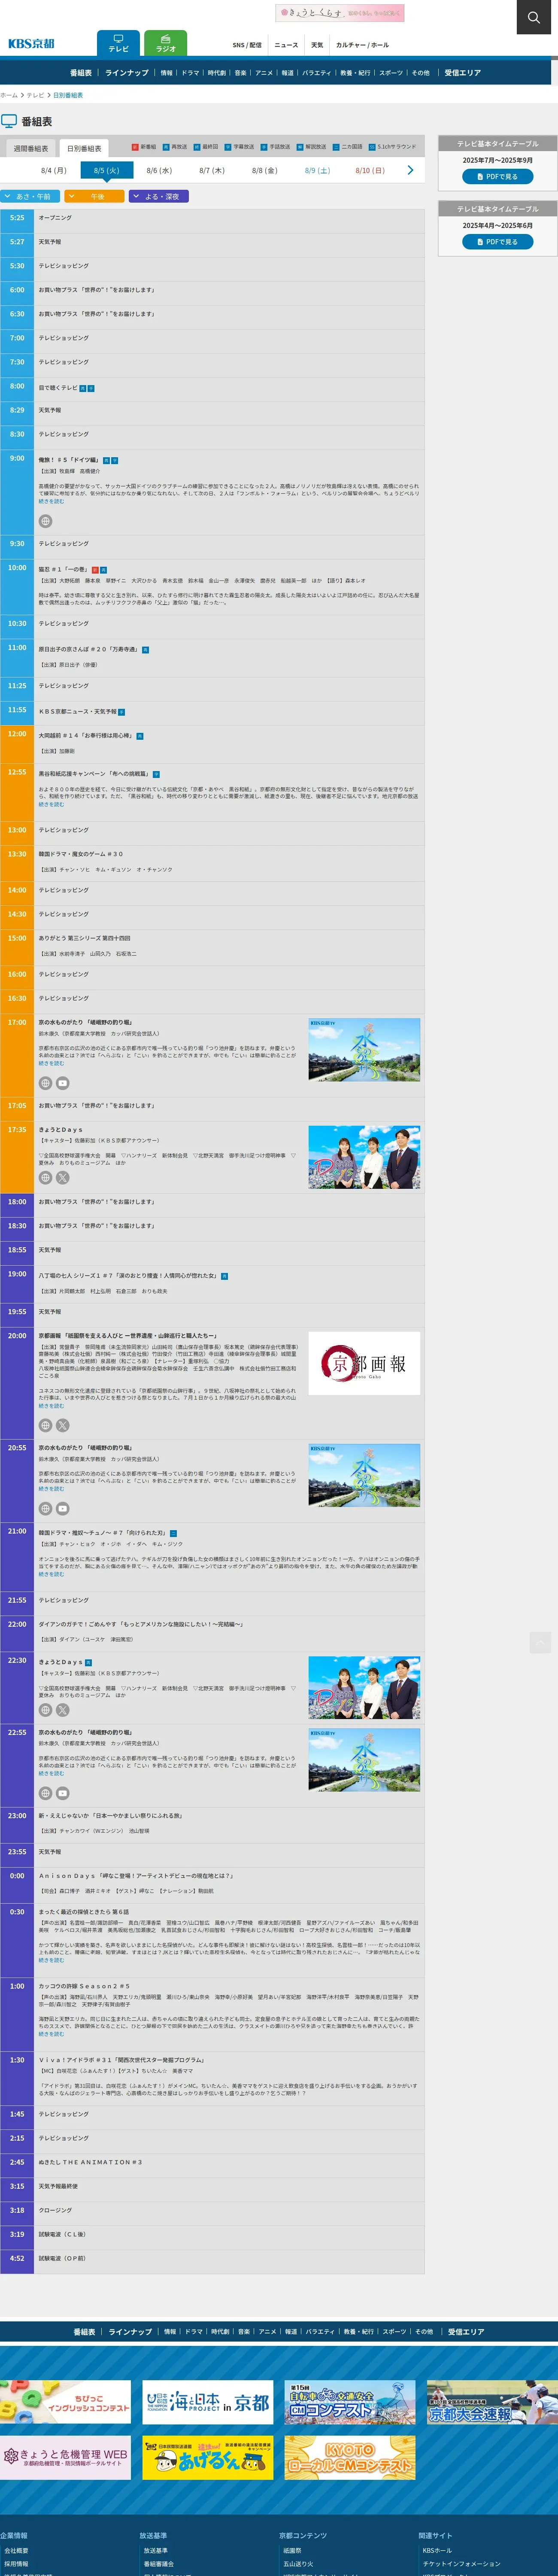Image resolution: width=558 pixels, height=2576 pixels.
Task: Open globe icon for 17:35 きょうとDays
Action: pos(45,1178)
